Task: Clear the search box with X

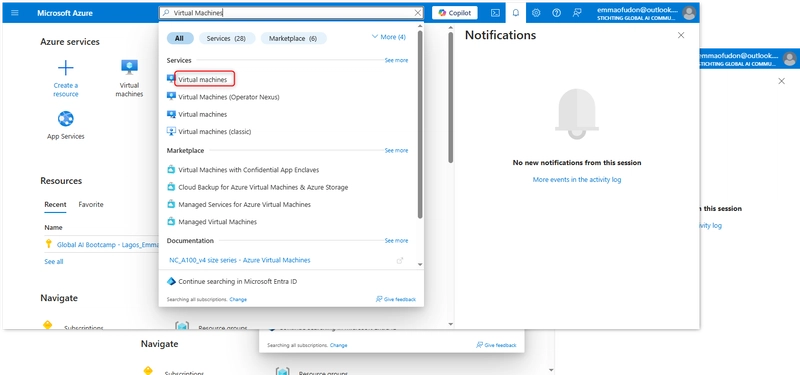Action: click(418, 13)
